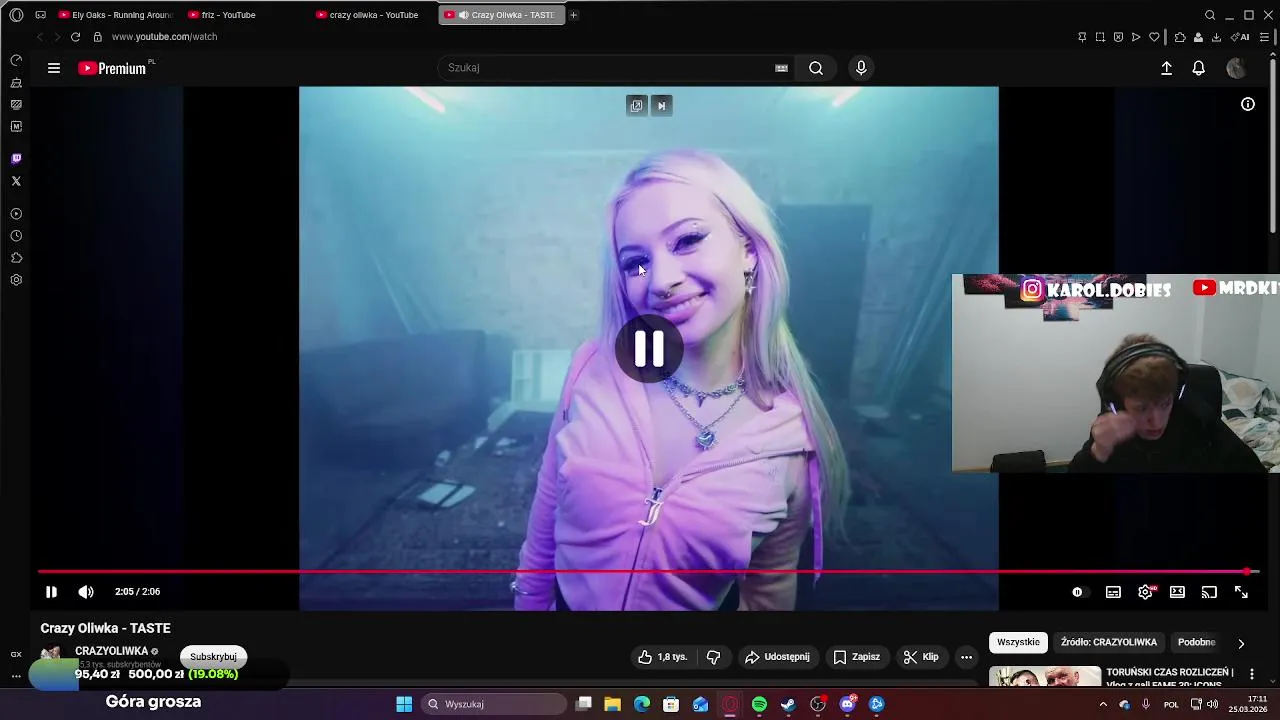Open a new browser tab
The image size is (1280, 720).
573,15
